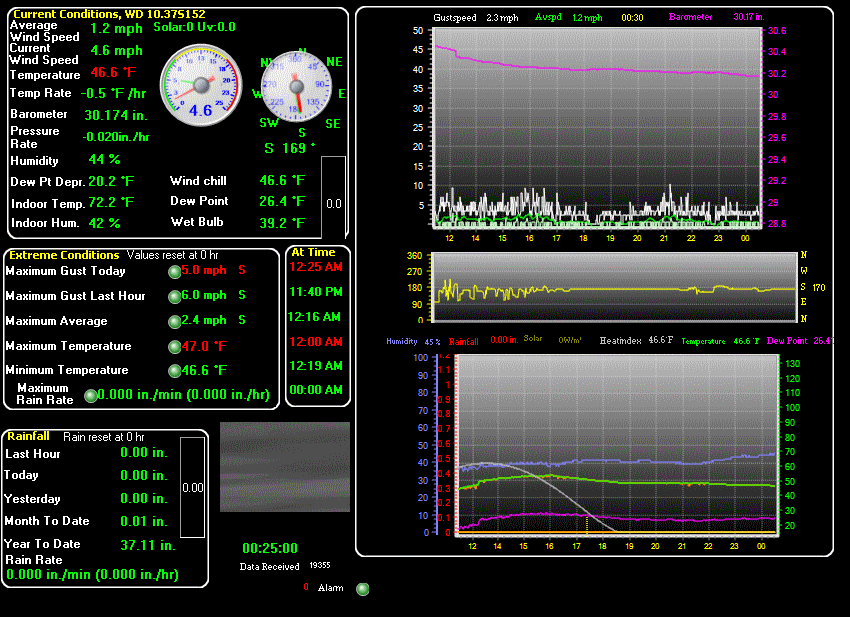Screen dimensions: 850x617
Task: Click the Year To Date rainfall value
Action: tap(148, 545)
